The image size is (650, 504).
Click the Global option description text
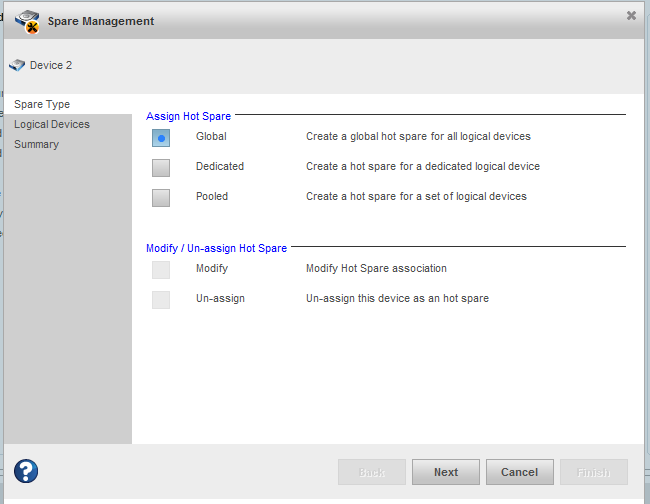[418, 136]
